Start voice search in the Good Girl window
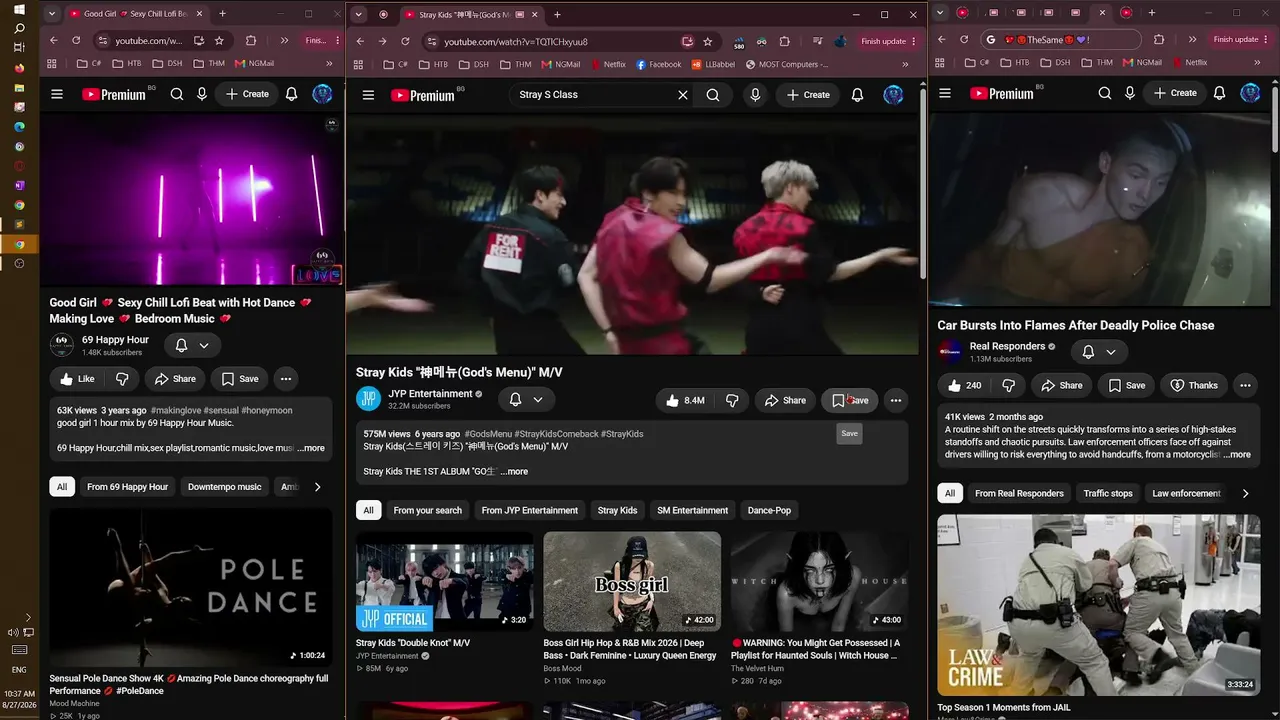The image size is (1280, 720). pos(202,94)
